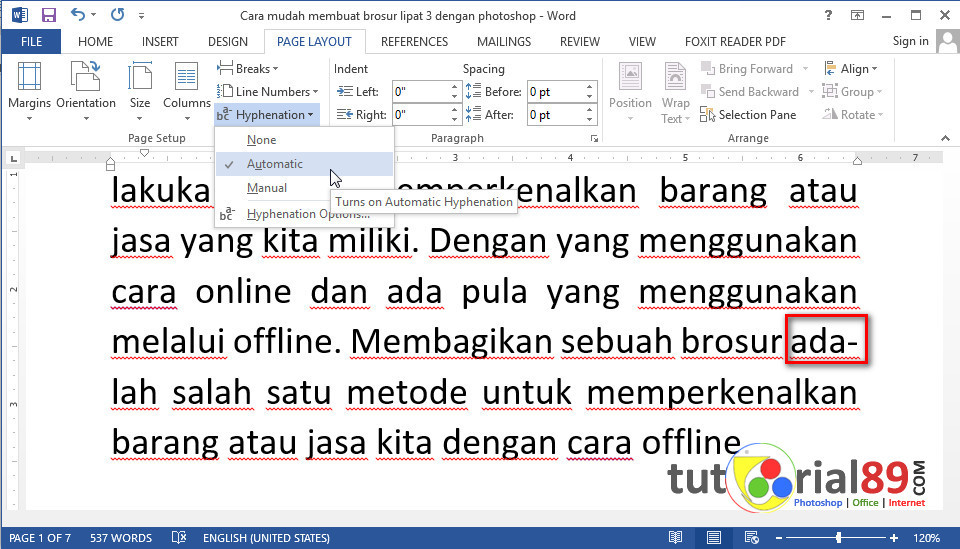Switch to Read Mode view
The width and height of the screenshot is (960, 549).
click(x=675, y=537)
